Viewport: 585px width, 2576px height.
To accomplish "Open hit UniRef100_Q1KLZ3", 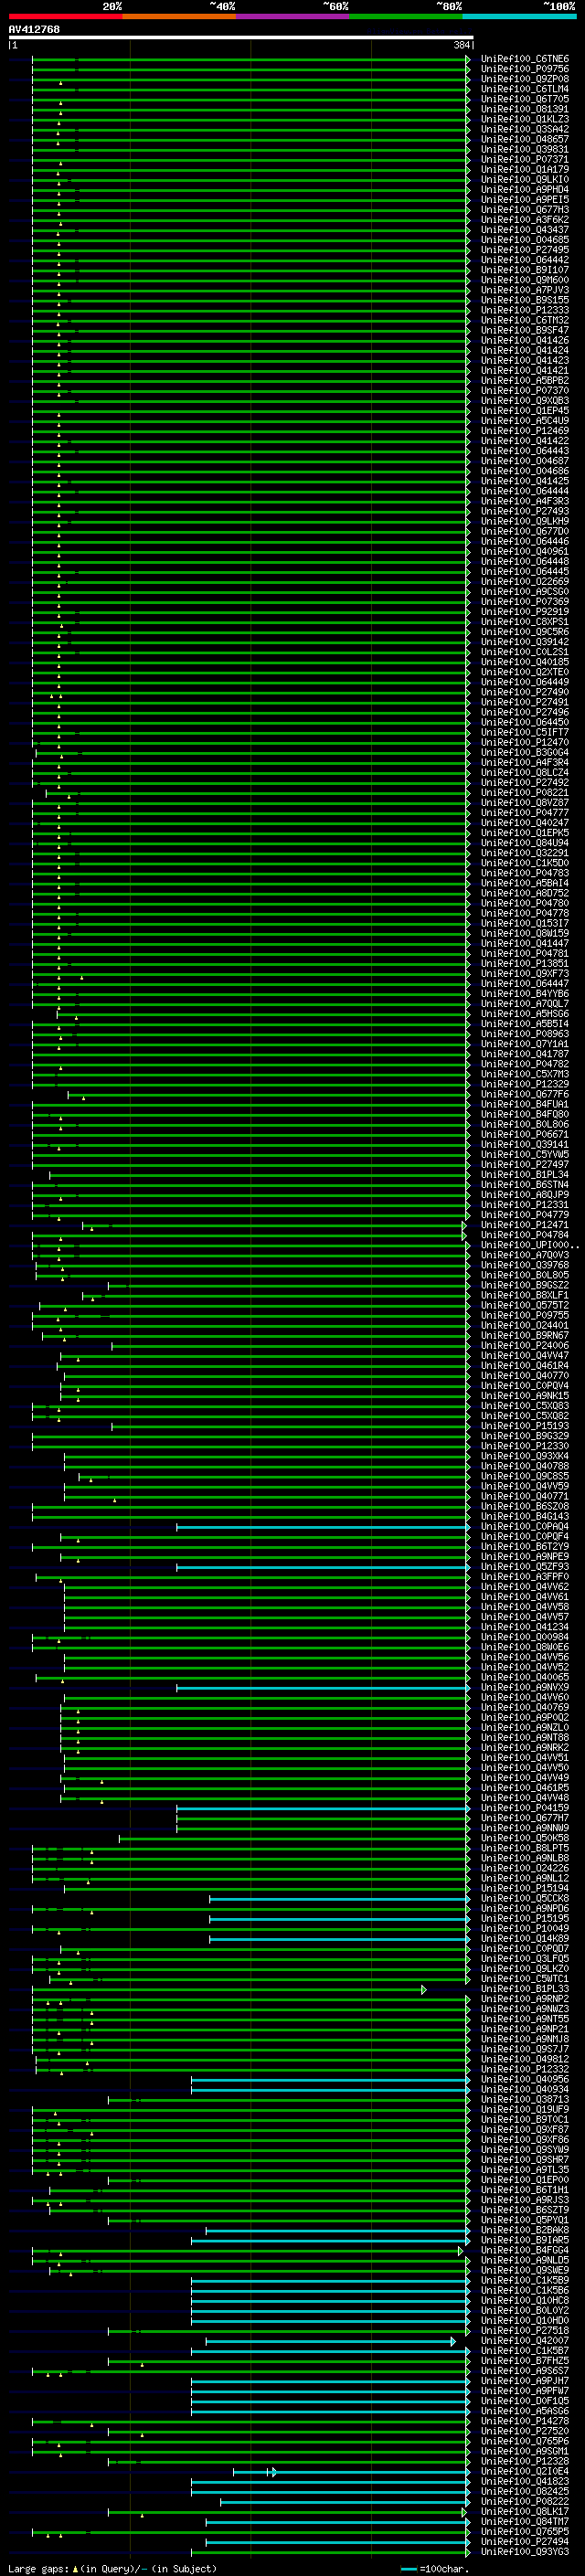I will point(525,119).
